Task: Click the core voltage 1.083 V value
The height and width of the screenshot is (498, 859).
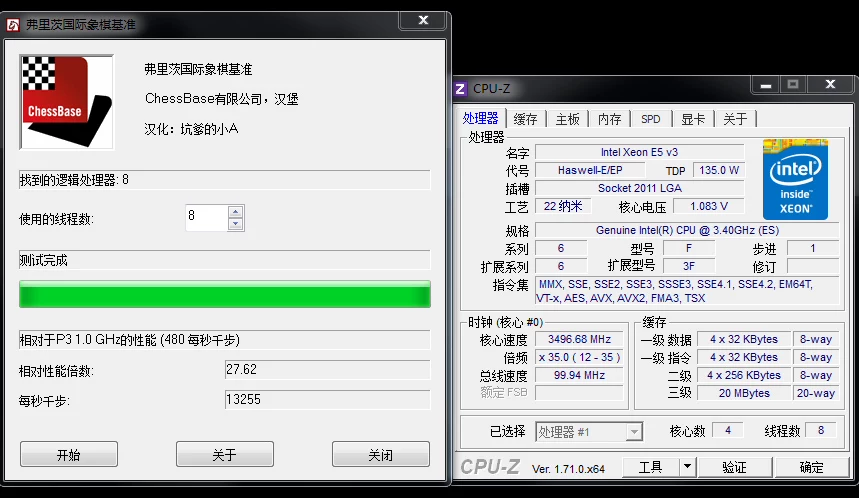Action: 709,207
